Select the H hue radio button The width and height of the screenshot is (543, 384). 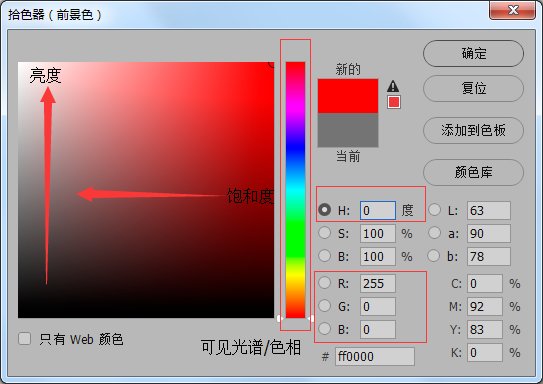(324, 209)
